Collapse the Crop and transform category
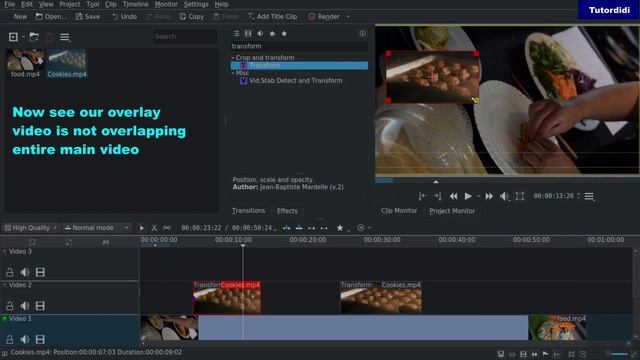640x360 pixels. tap(233, 58)
